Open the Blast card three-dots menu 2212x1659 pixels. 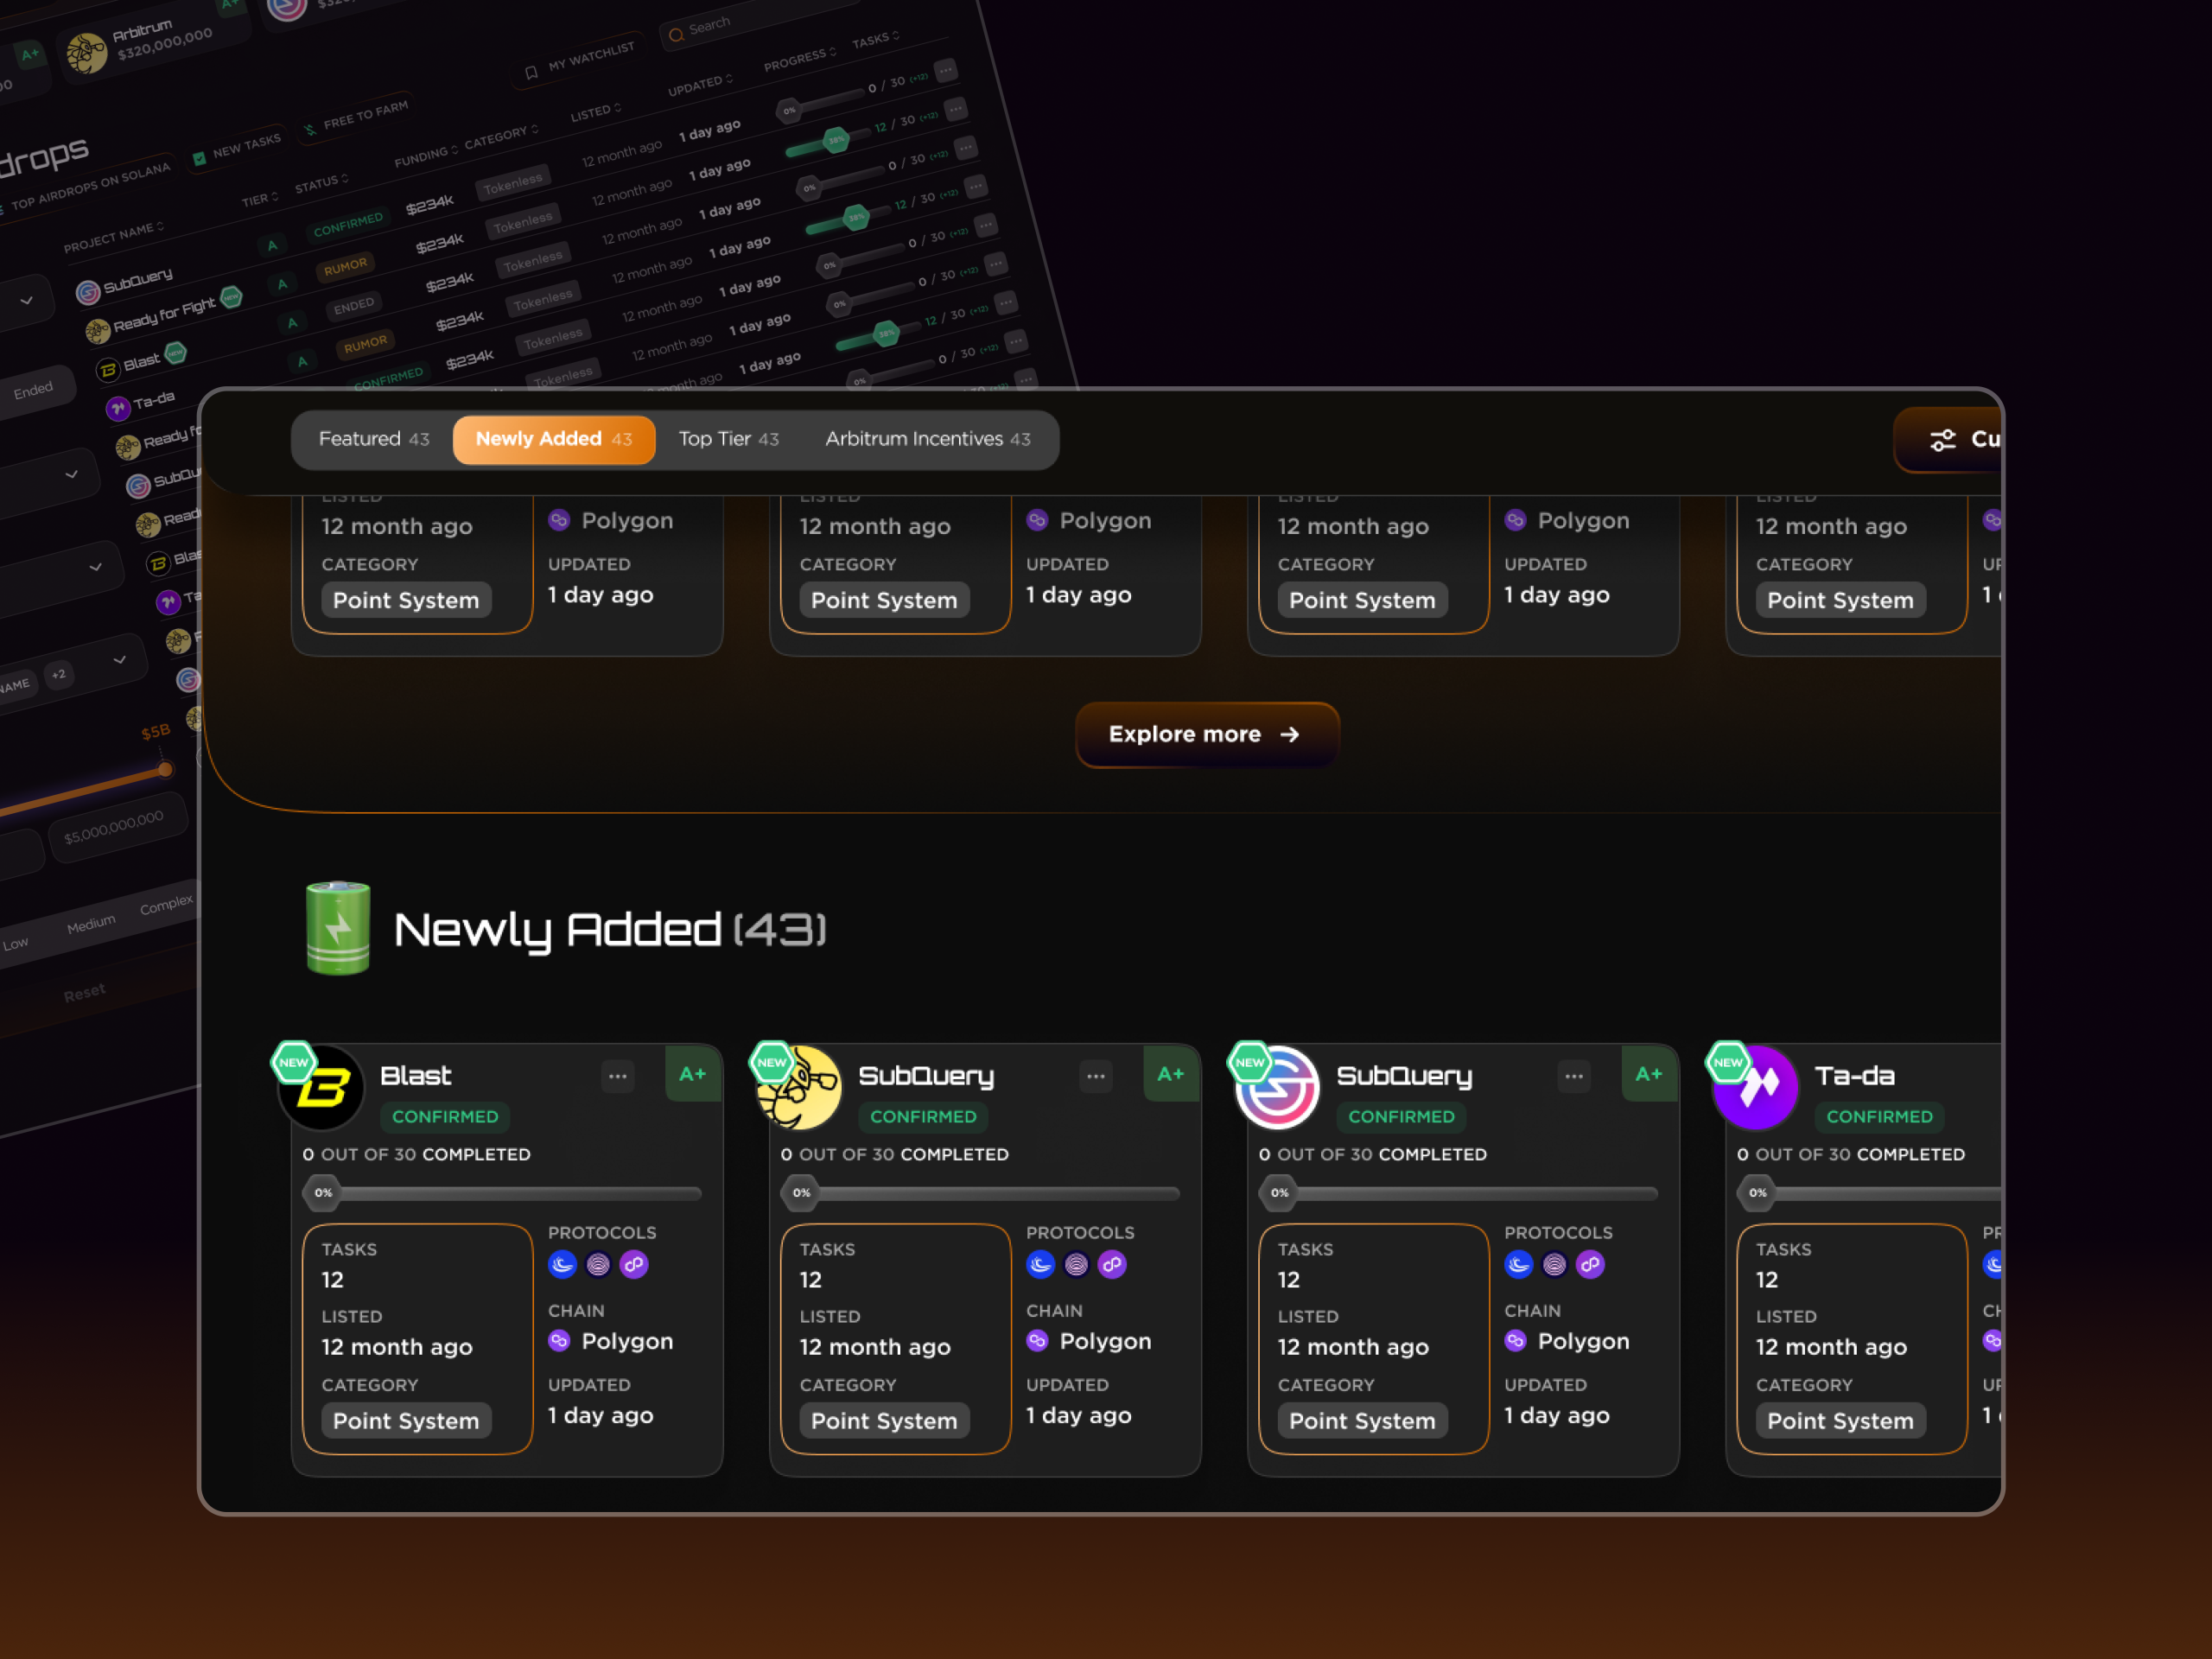(x=617, y=1076)
